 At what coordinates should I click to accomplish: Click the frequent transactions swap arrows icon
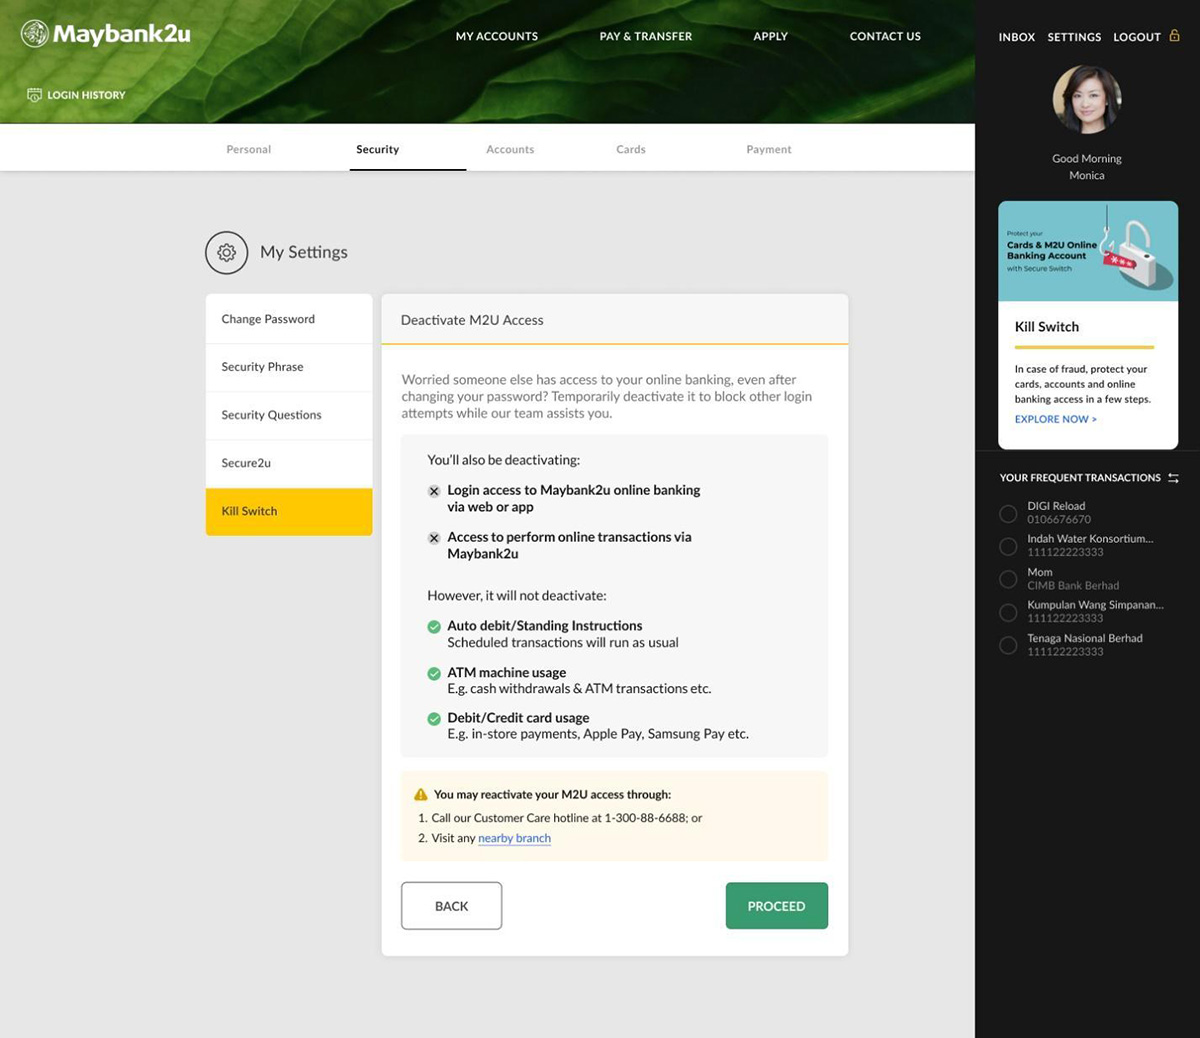pyautogui.click(x=1173, y=478)
